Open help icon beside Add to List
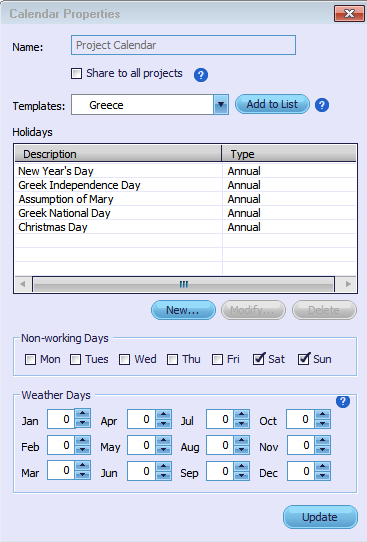367x542 pixels. tap(322, 105)
